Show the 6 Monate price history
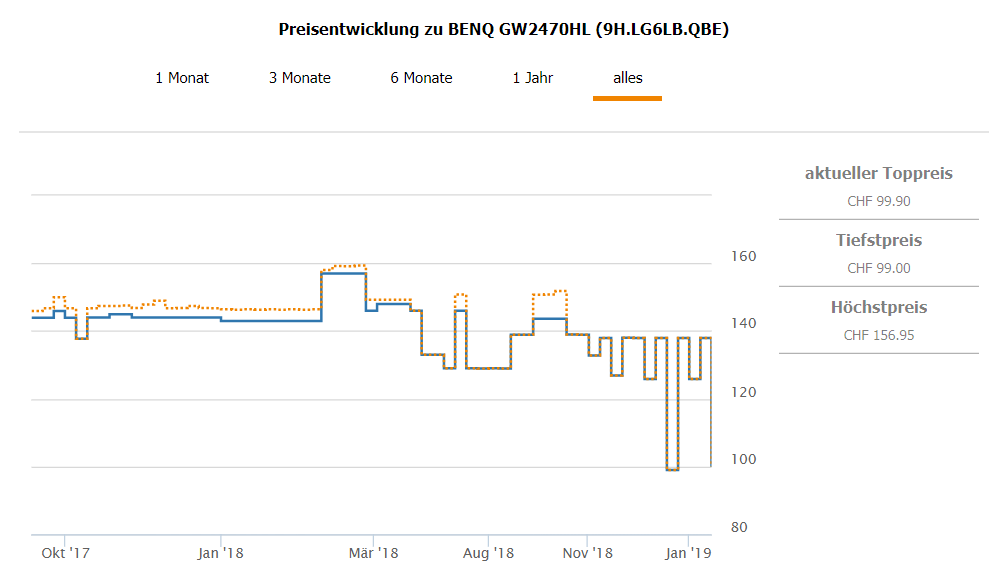This screenshot has width=1002, height=588. 421,78
